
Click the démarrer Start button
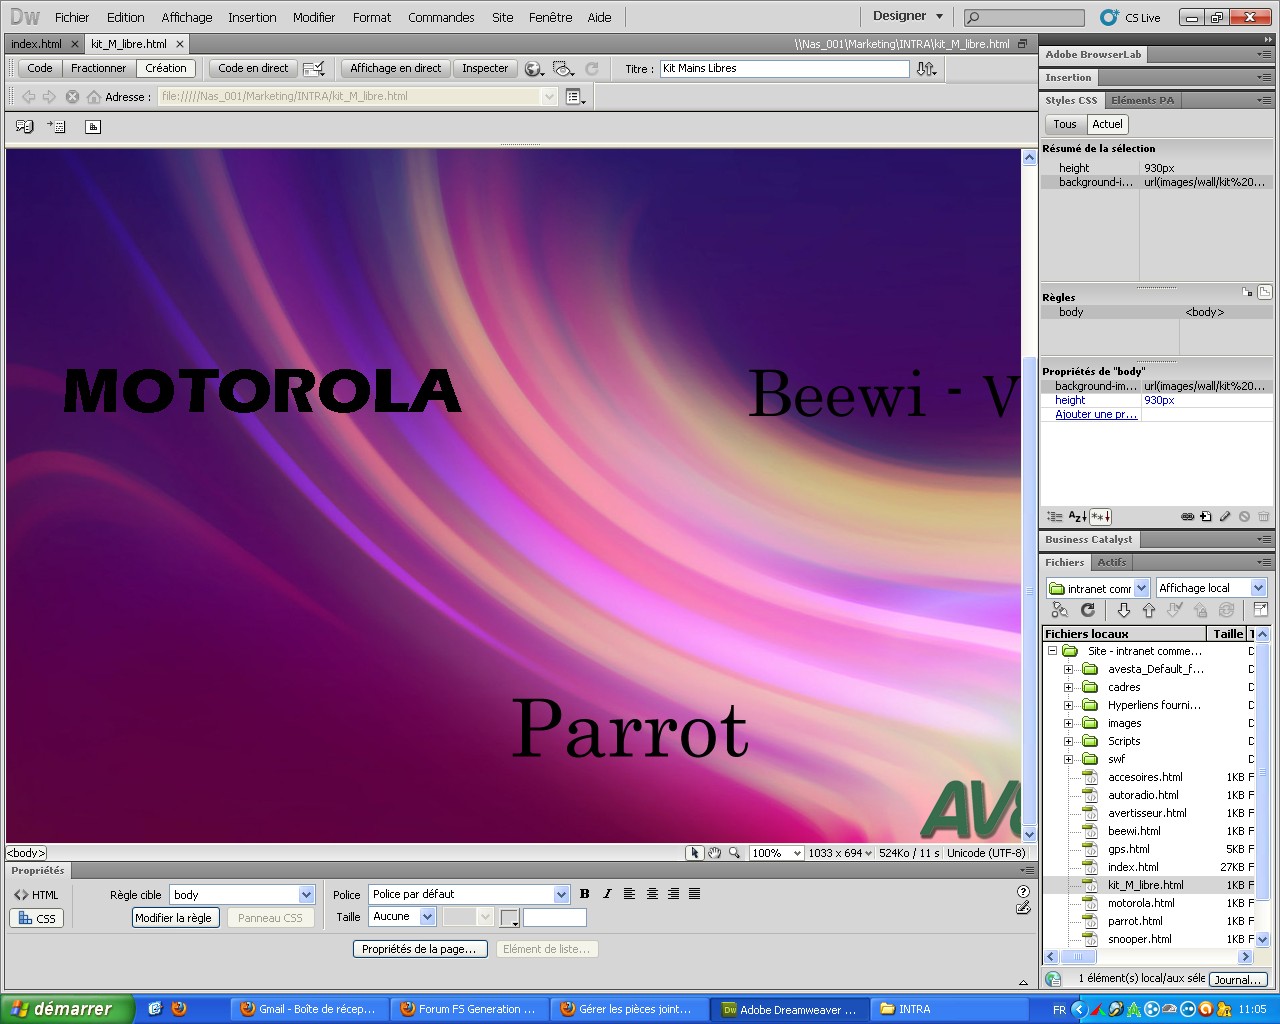click(x=66, y=1009)
